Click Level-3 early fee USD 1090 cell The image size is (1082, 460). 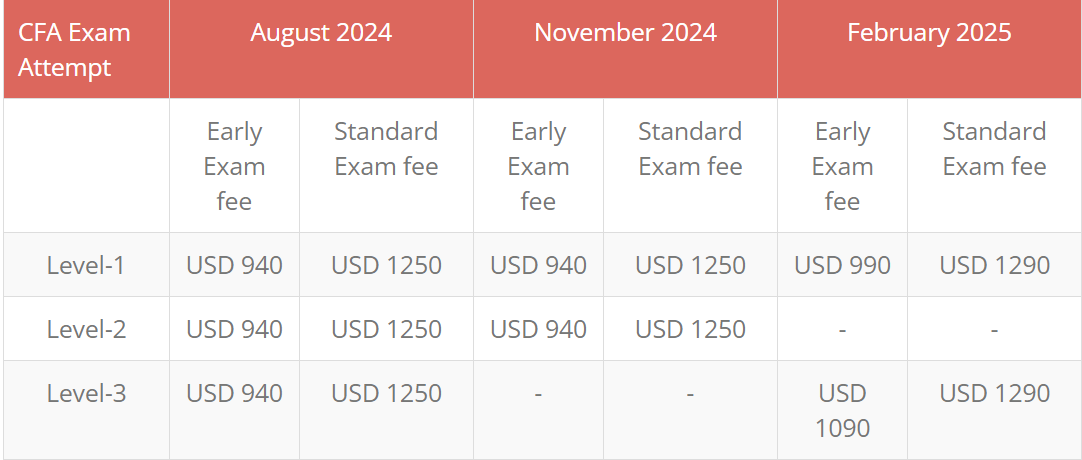pyautogui.click(x=843, y=410)
